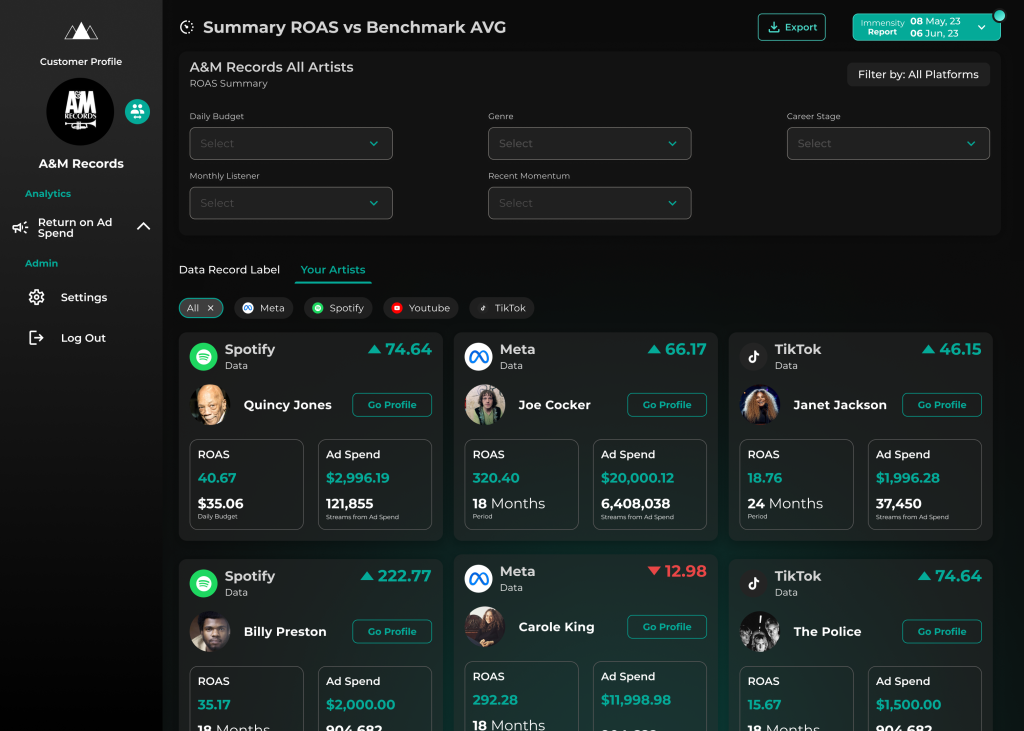The height and width of the screenshot is (731, 1024).
Task: Click ROAS value 40.67
Action: click(217, 478)
